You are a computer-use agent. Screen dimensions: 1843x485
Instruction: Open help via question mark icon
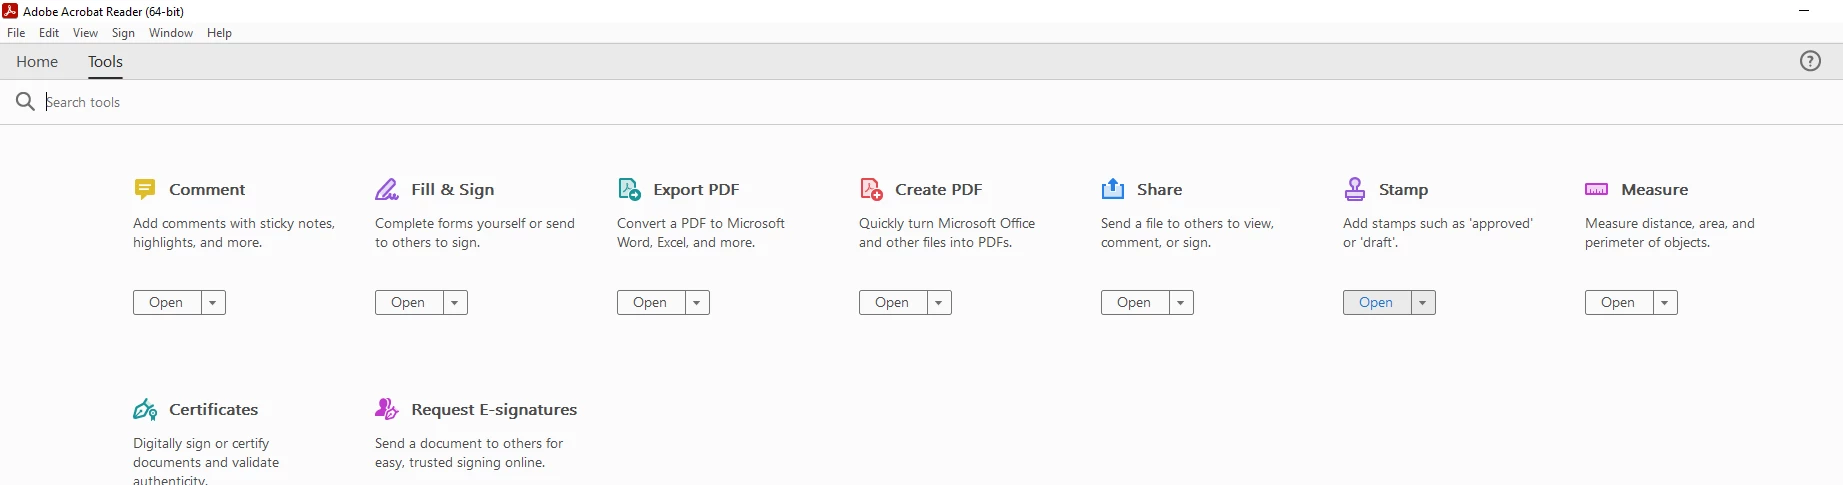coord(1810,61)
